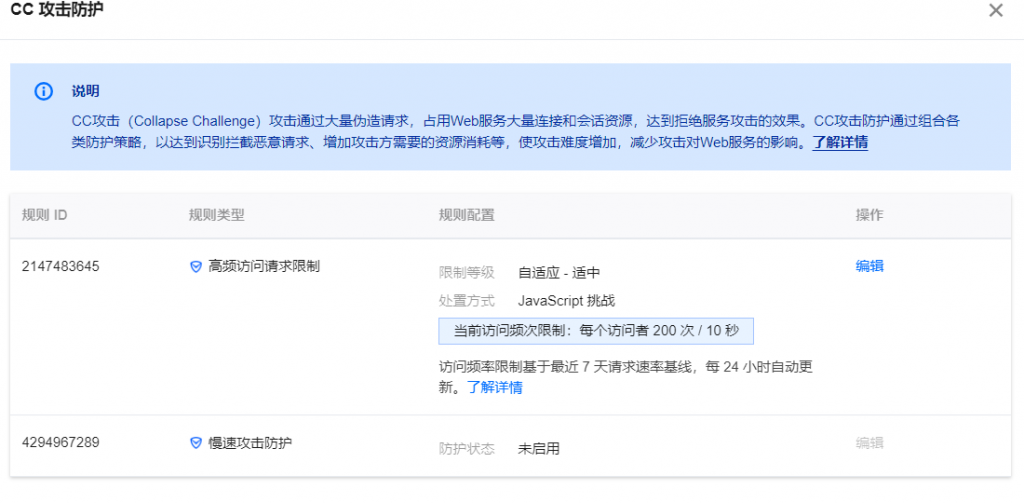Edit the 高频访问请求限制 rule

(869, 266)
